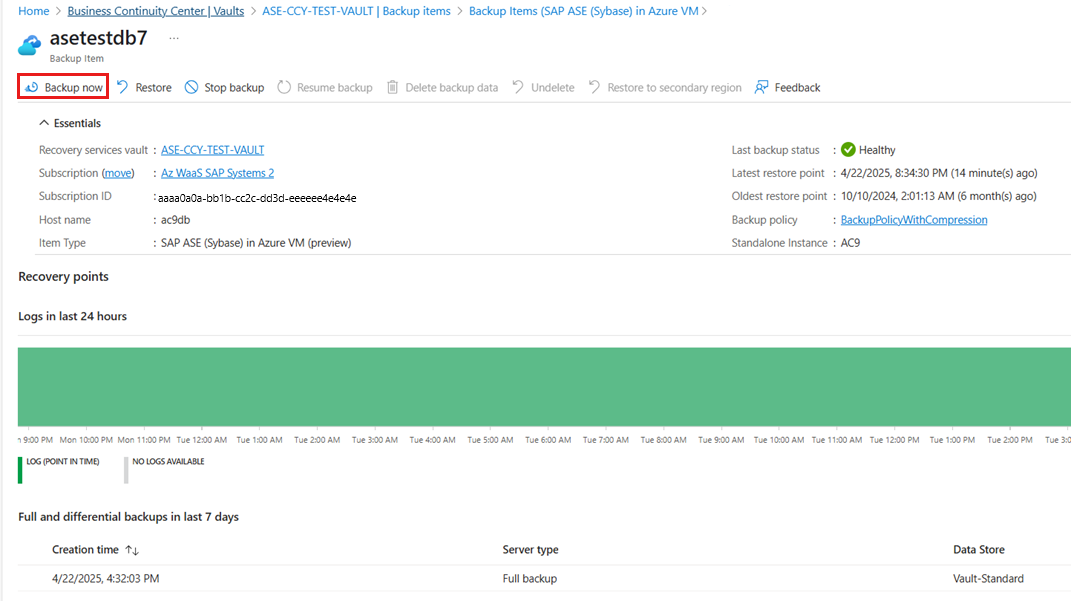Select the Full backup row from 4/22/2025
Screen dimensions: 1071x601
click(x=544, y=578)
